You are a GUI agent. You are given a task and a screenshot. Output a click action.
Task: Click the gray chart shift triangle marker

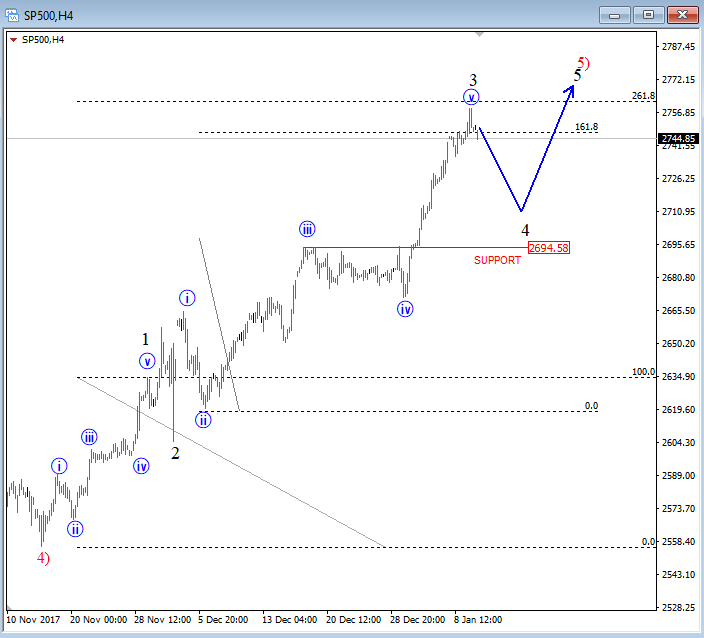tap(482, 35)
